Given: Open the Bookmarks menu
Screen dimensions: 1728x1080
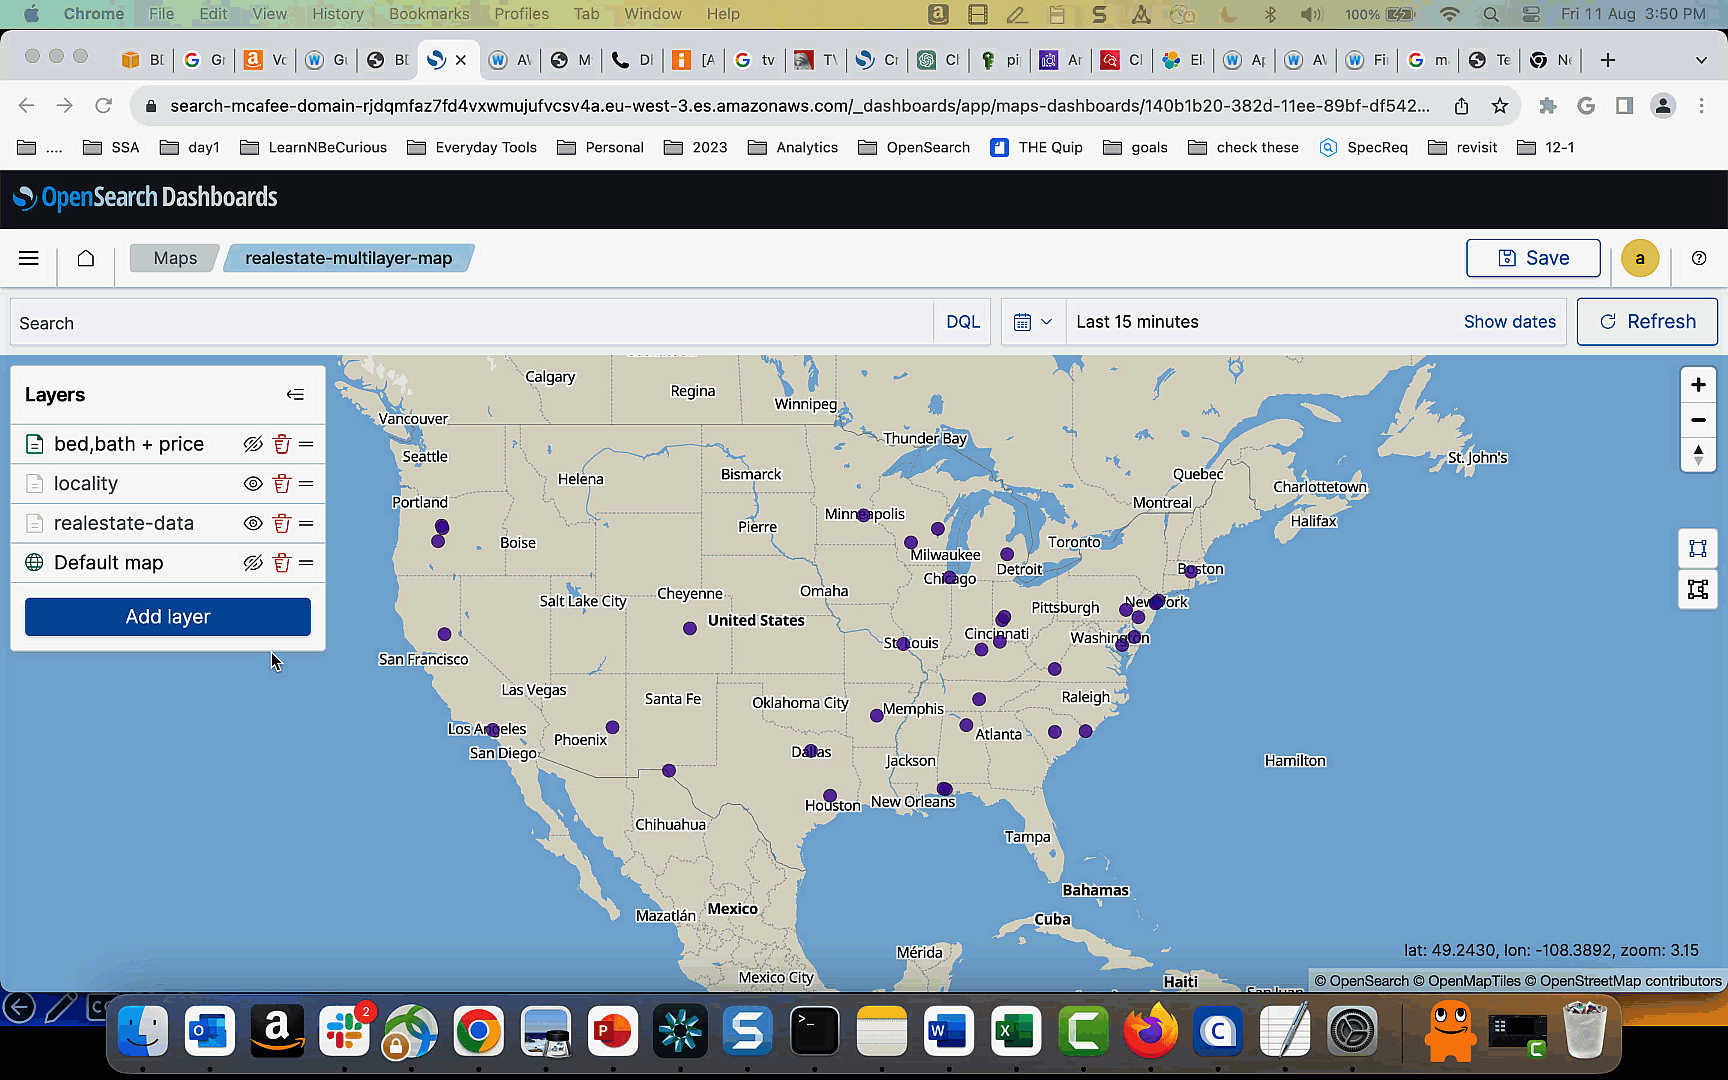Looking at the screenshot, I should pos(429,14).
